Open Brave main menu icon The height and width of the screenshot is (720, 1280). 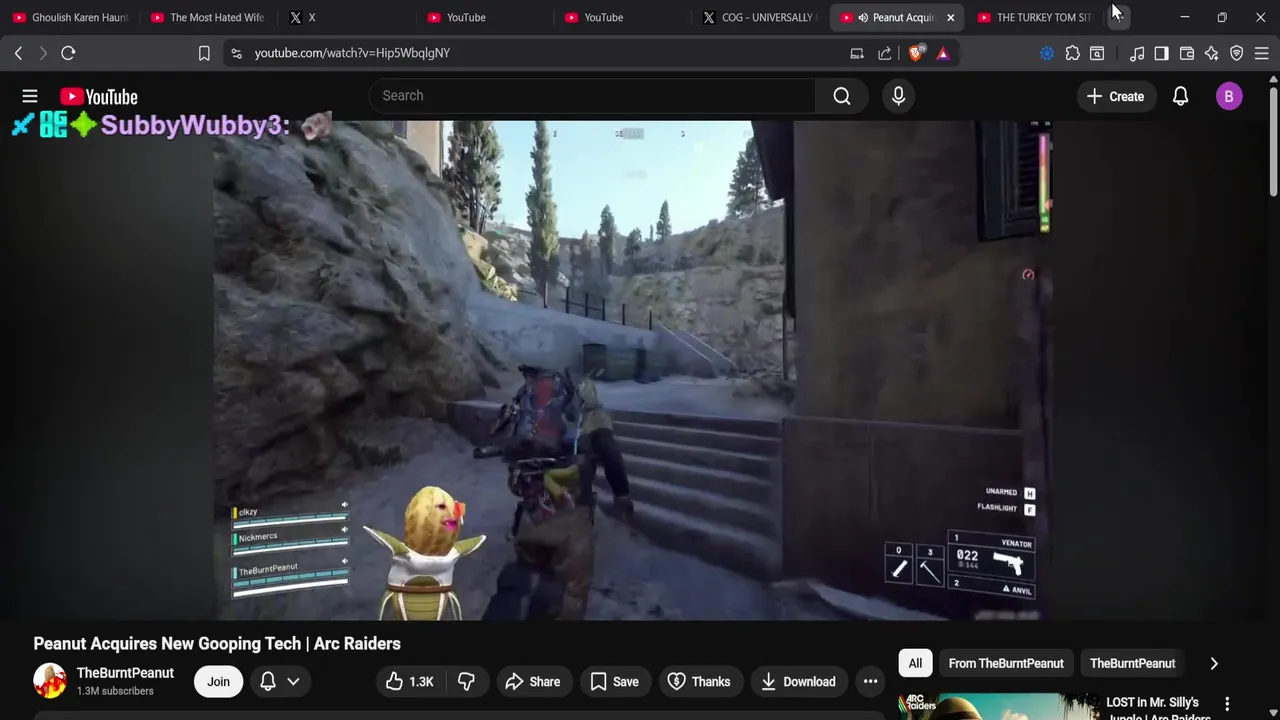[1262, 53]
